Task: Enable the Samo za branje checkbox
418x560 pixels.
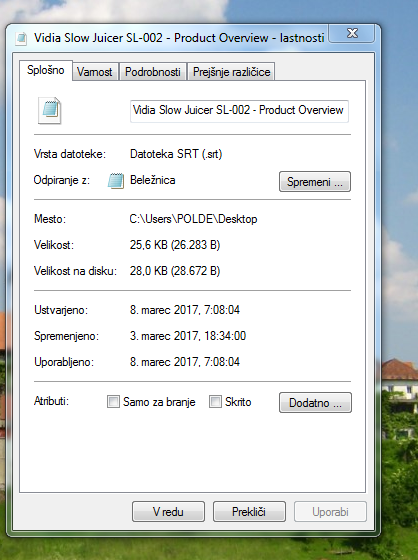Action: click(113, 401)
